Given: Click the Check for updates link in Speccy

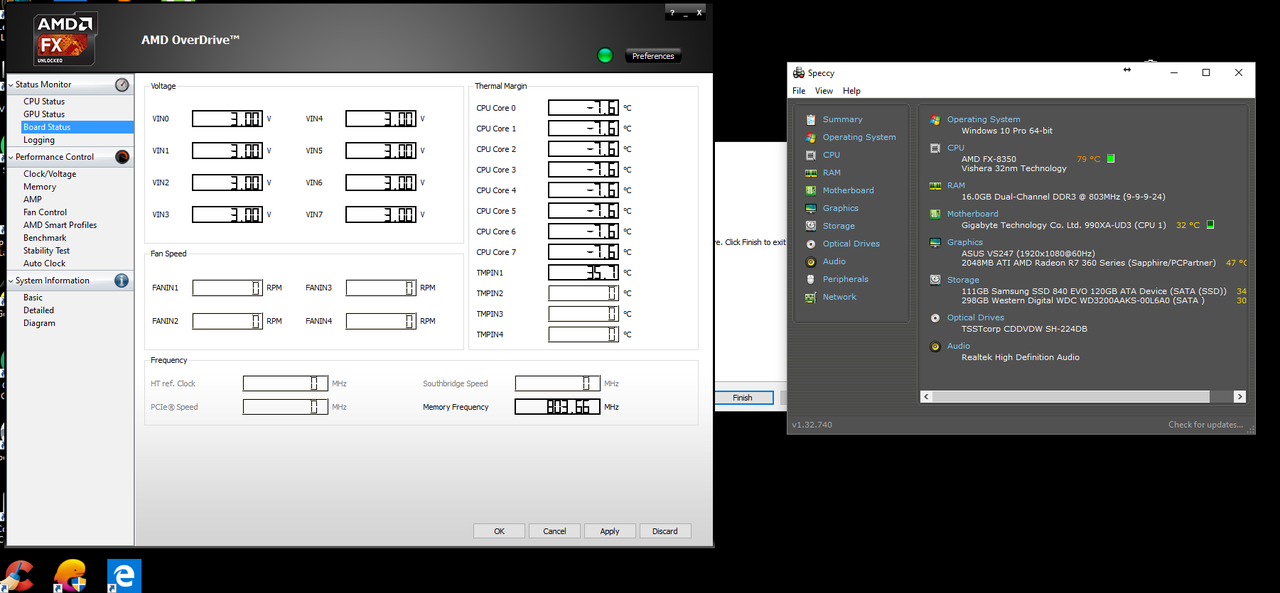Looking at the screenshot, I should point(1206,425).
